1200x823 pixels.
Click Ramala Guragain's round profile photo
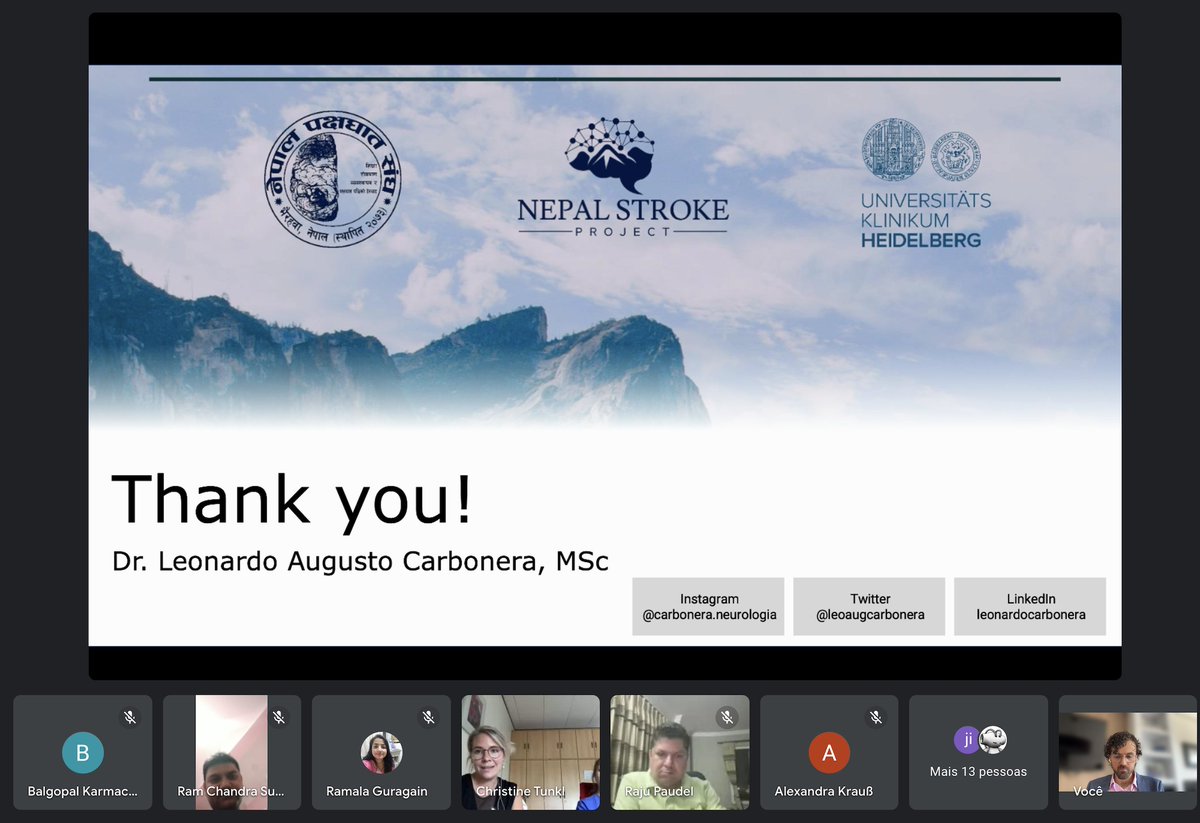(x=381, y=753)
